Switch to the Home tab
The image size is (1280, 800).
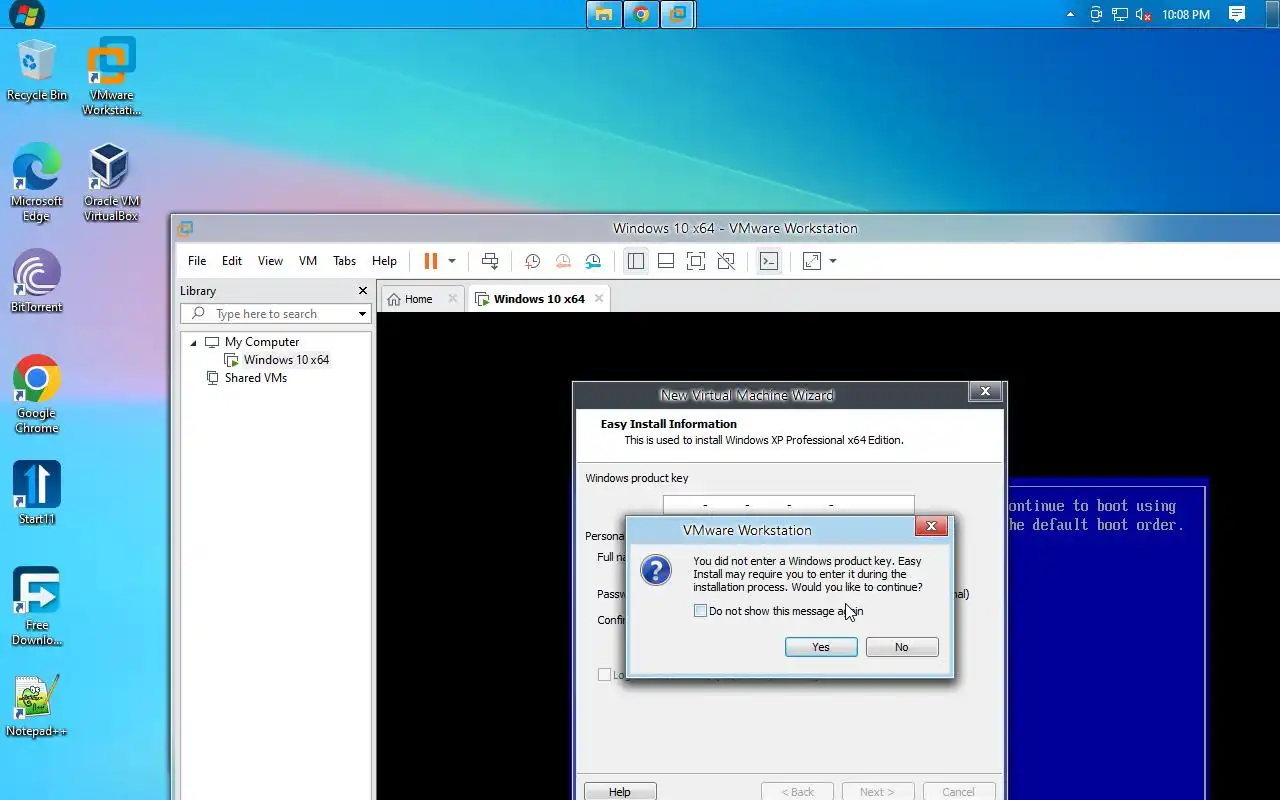click(418, 299)
